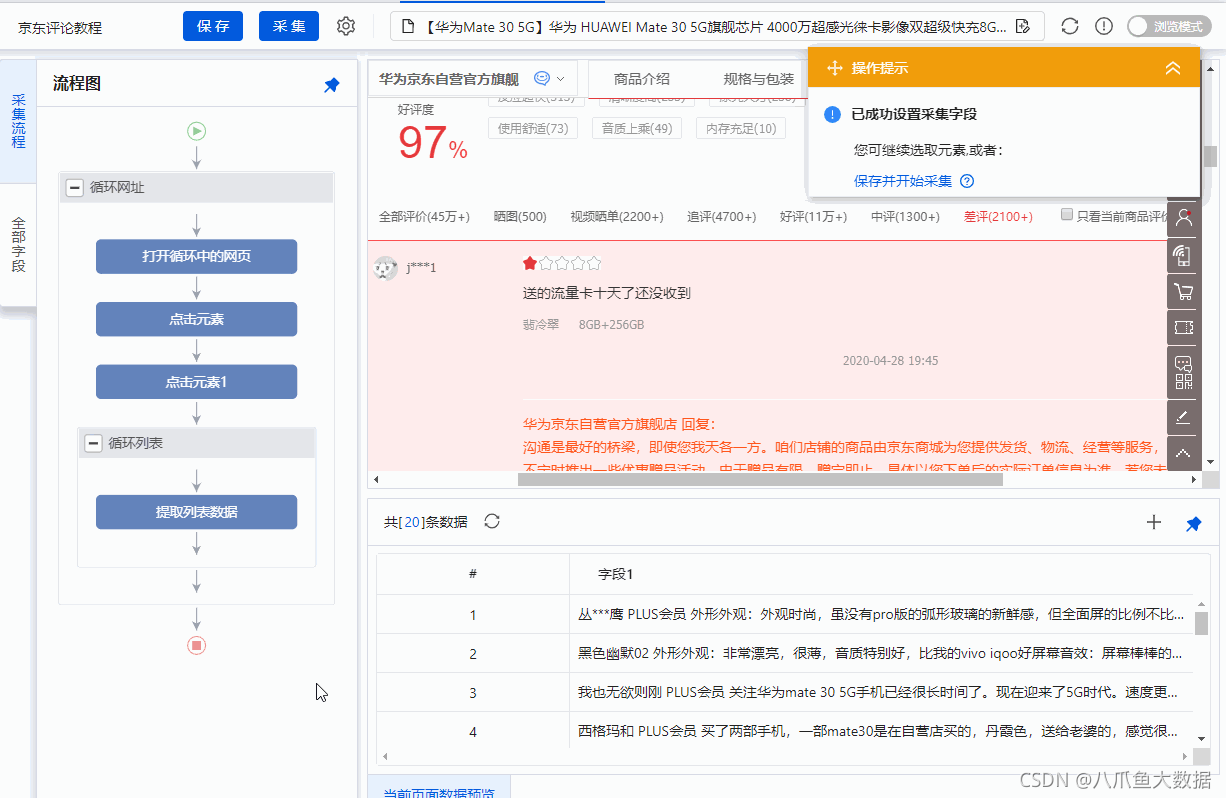Click the exclamation info icon in toolbar
The height and width of the screenshot is (798, 1226).
[x=1104, y=26]
